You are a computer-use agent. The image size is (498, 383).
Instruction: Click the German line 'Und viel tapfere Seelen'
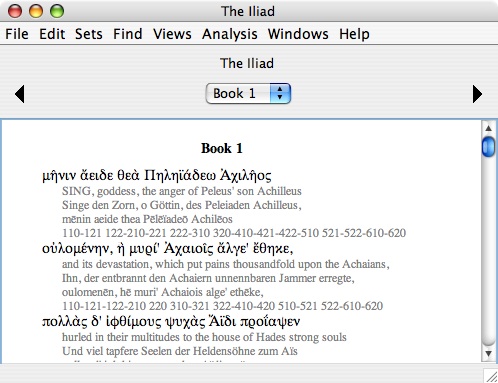(x=180, y=351)
